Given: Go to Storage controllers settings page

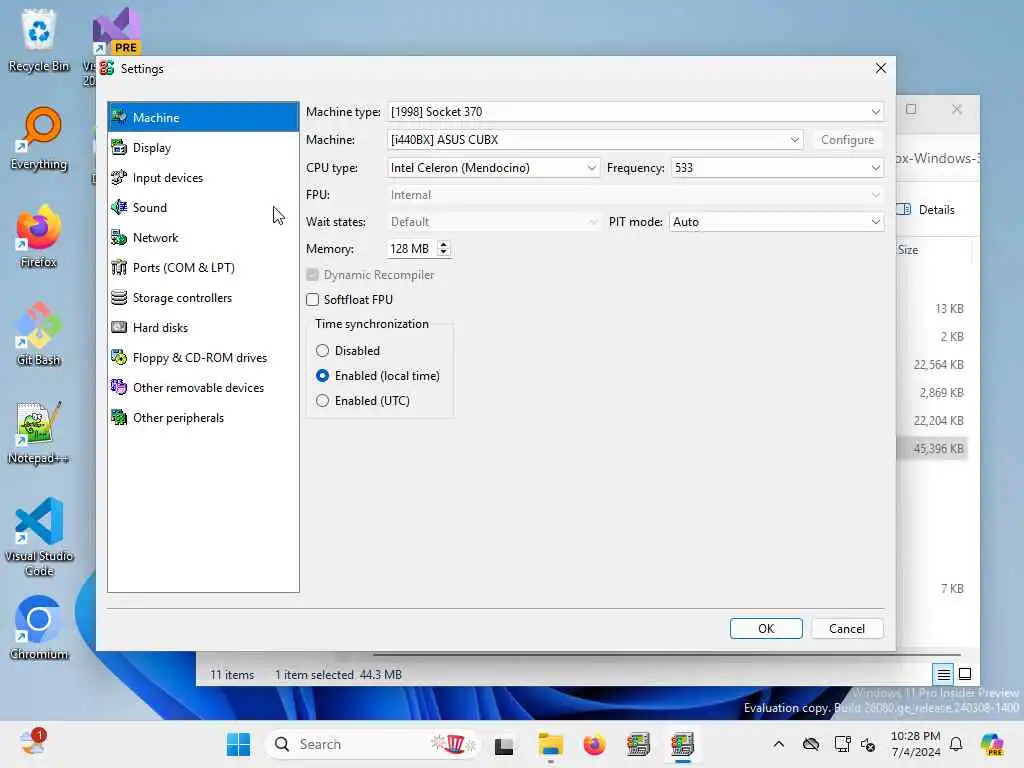Looking at the screenshot, I should point(203,298).
